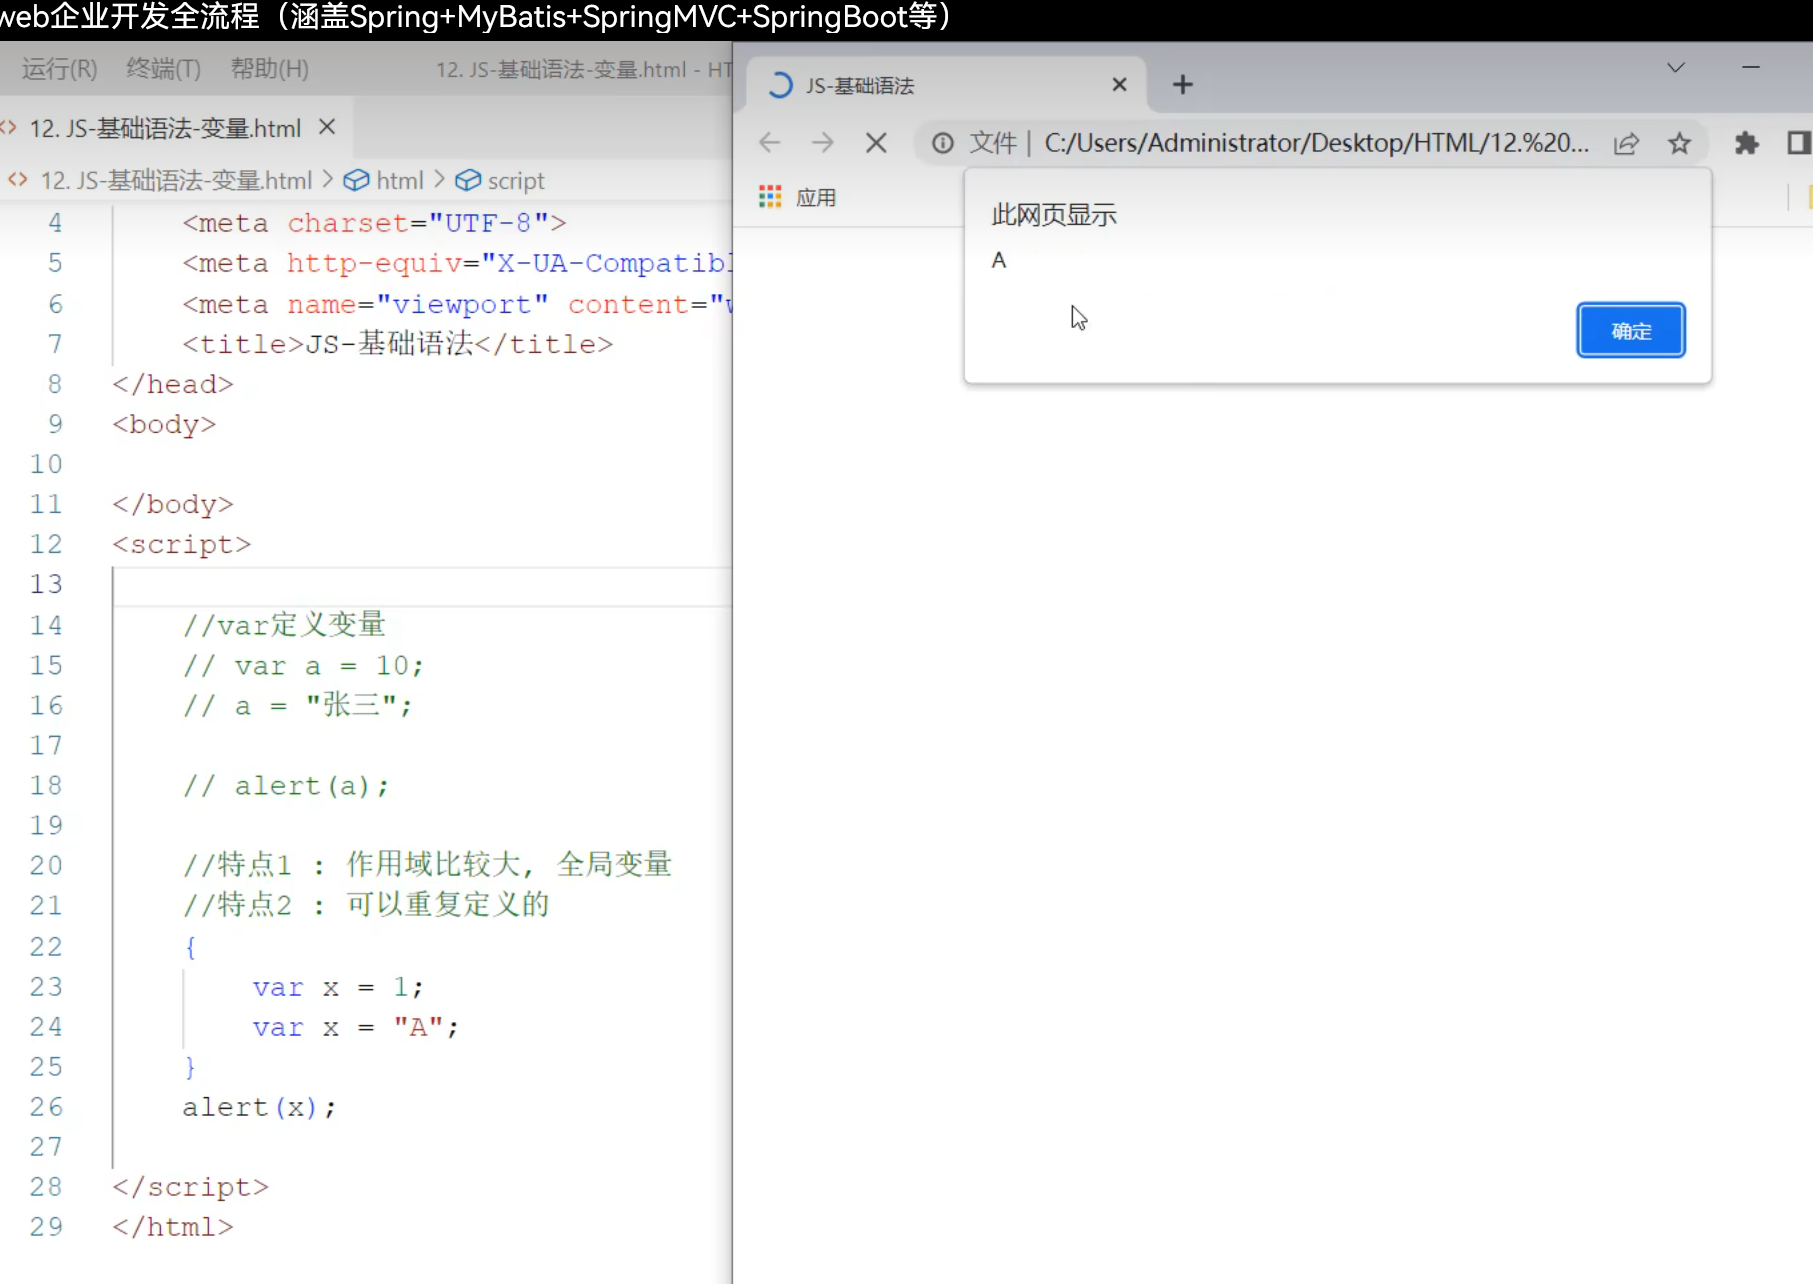
Task: Click the share page icon in address bar
Action: click(1626, 143)
